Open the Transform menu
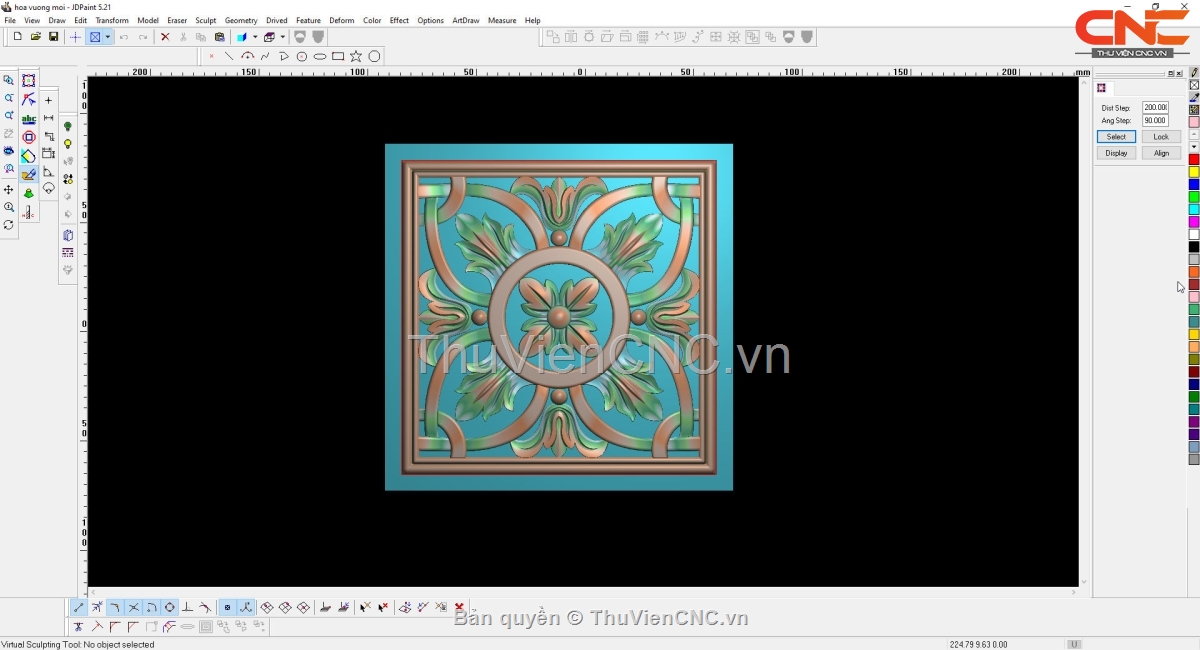 click(112, 20)
